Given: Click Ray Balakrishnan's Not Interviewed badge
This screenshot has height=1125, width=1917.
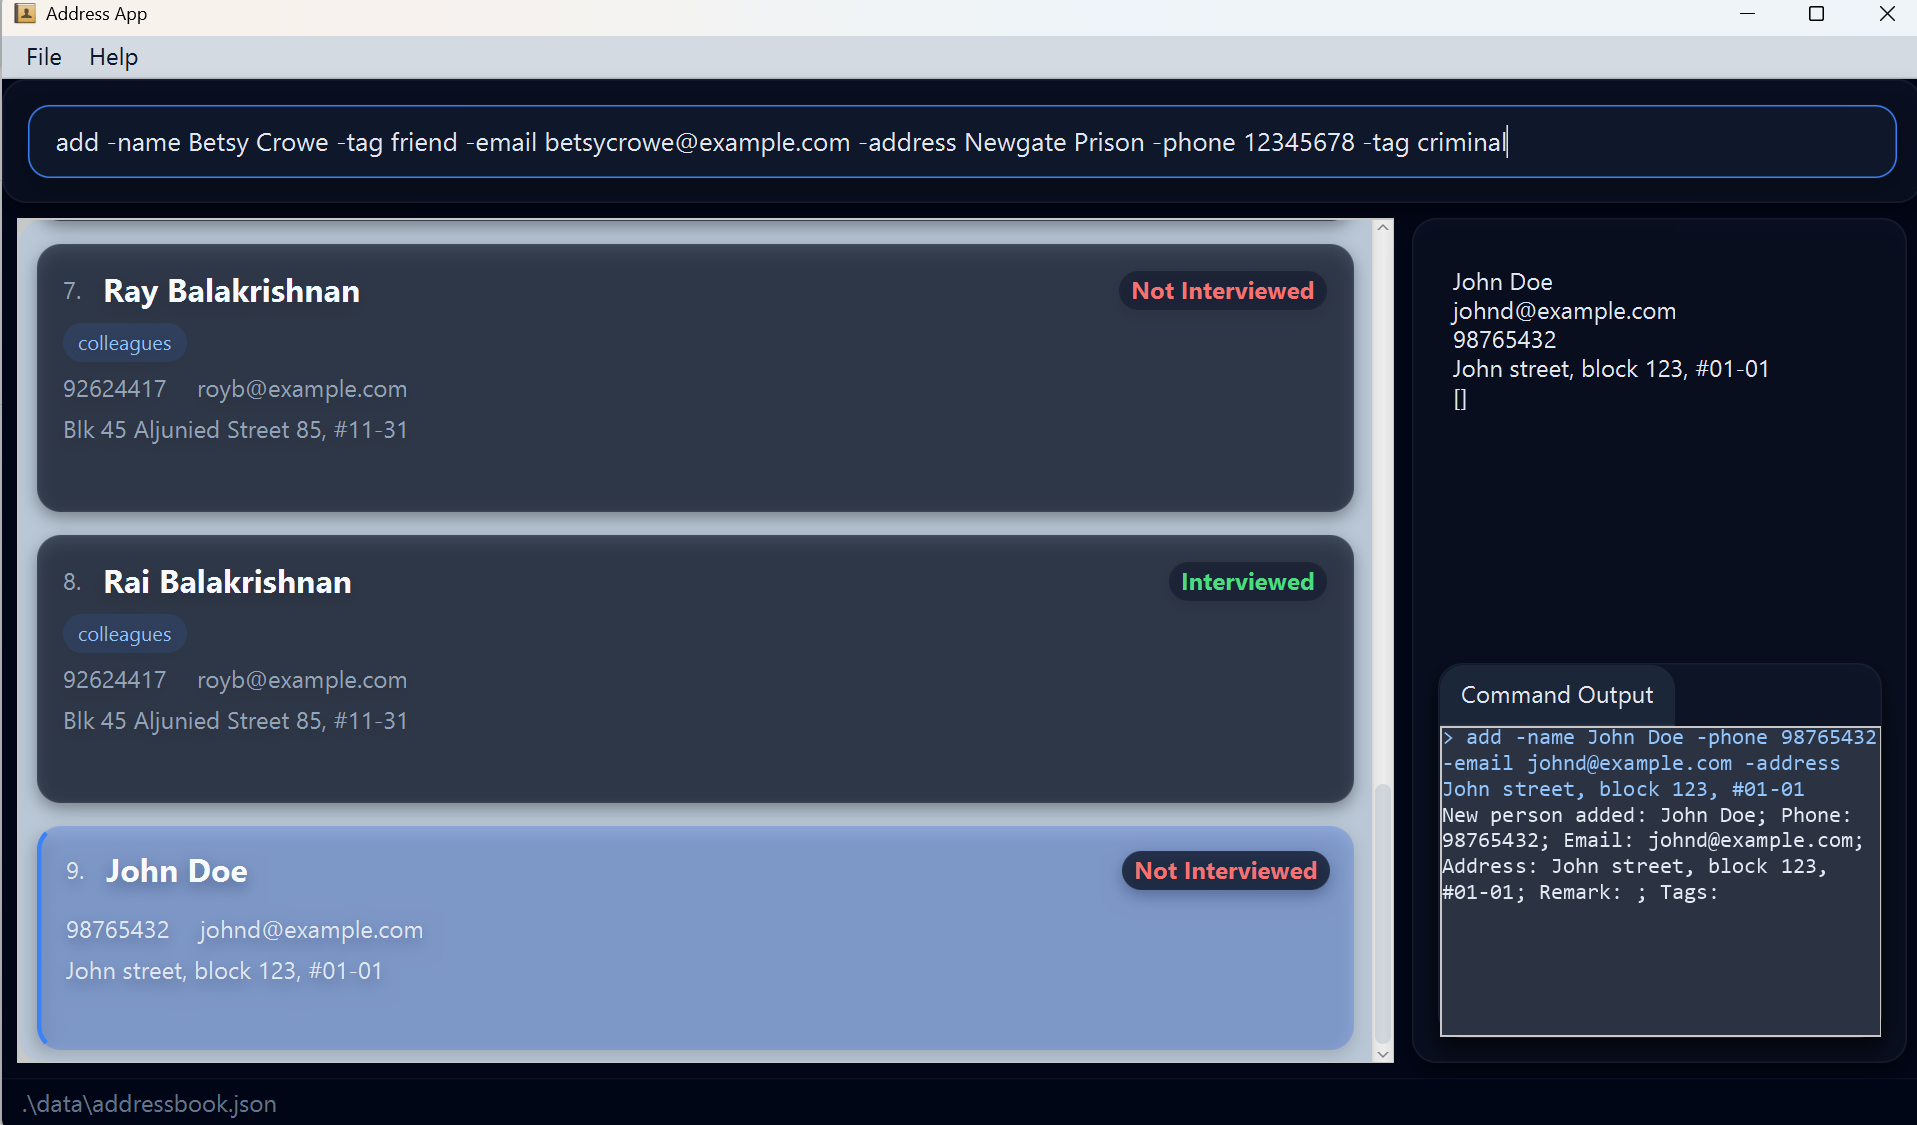Looking at the screenshot, I should coord(1222,291).
